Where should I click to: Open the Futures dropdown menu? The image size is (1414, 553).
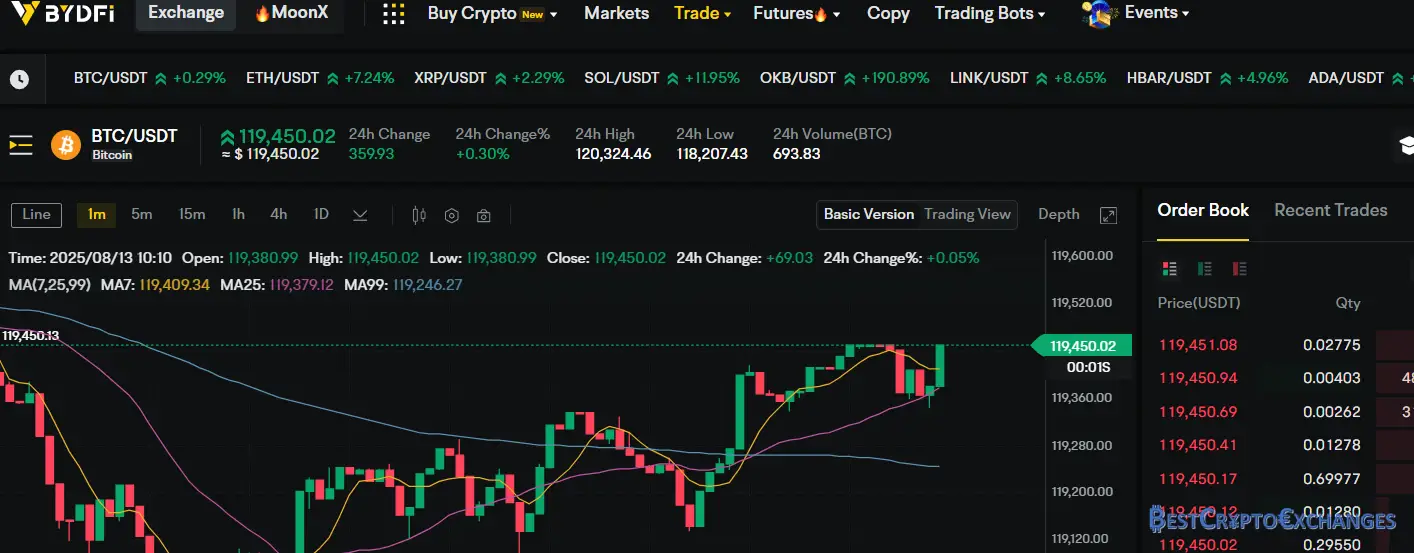796,13
